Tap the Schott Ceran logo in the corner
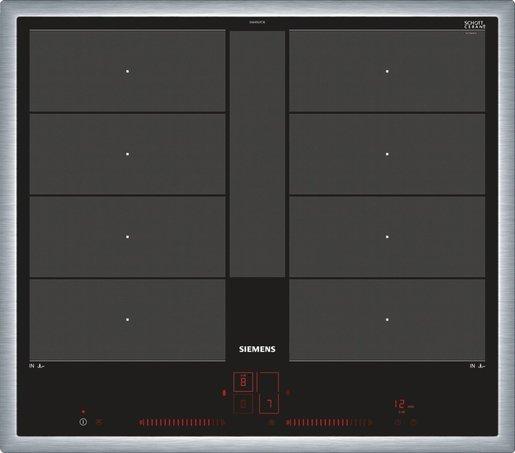The height and width of the screenshot is (453, 515). click(475, 25)
